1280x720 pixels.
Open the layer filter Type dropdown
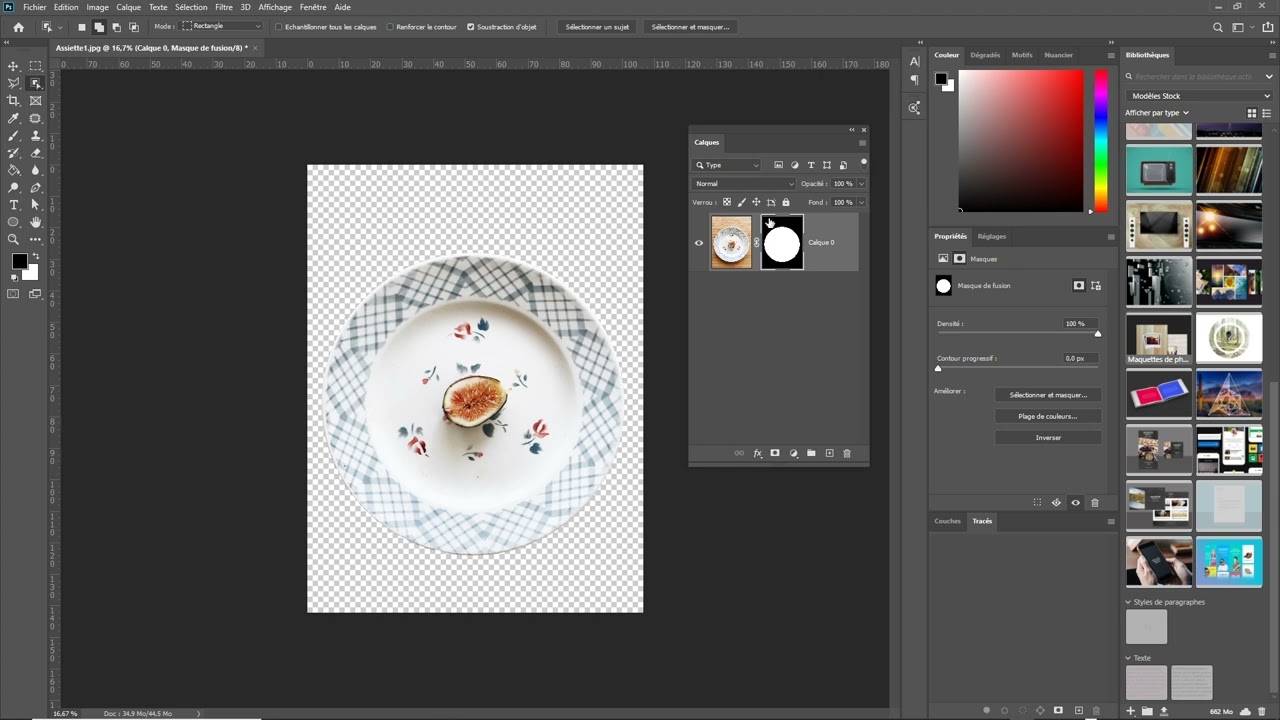pyautogui.click(x=727, y=165)
